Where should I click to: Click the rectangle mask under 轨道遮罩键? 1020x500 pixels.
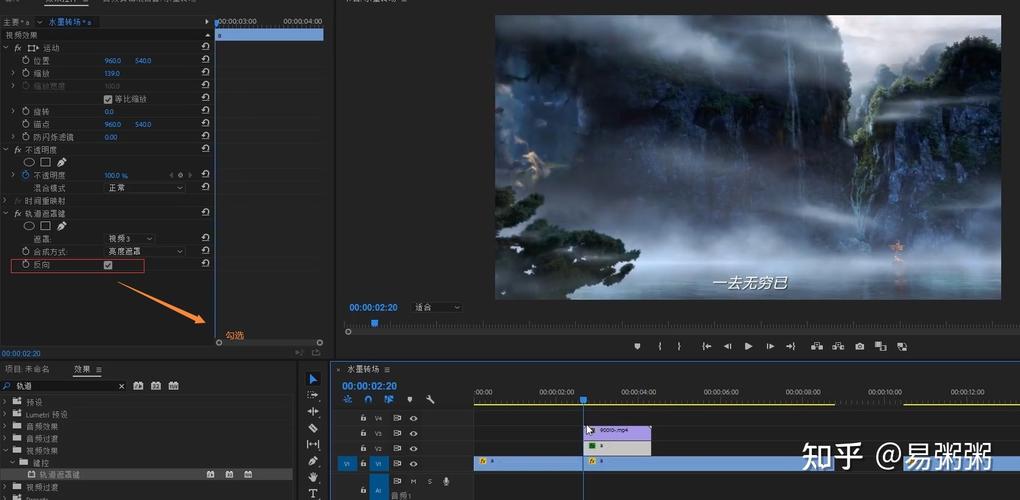46,226
